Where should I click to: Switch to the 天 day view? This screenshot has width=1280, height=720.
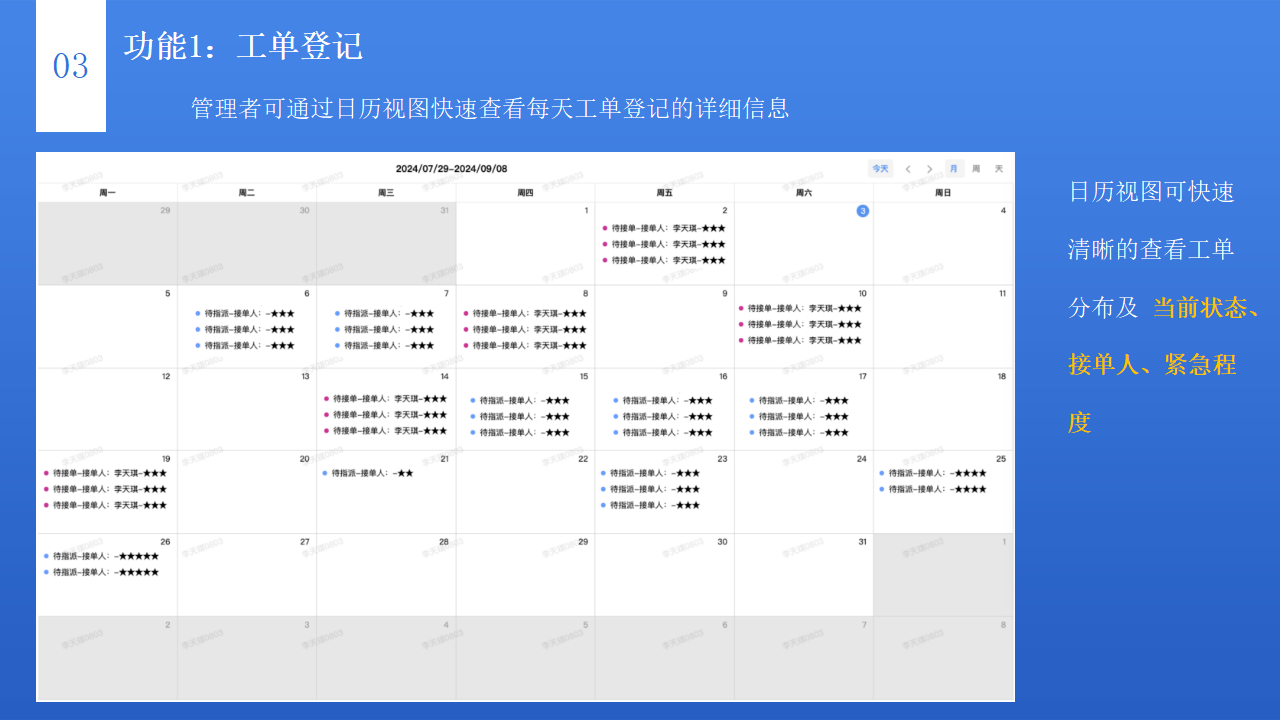[x=997, y=168]
